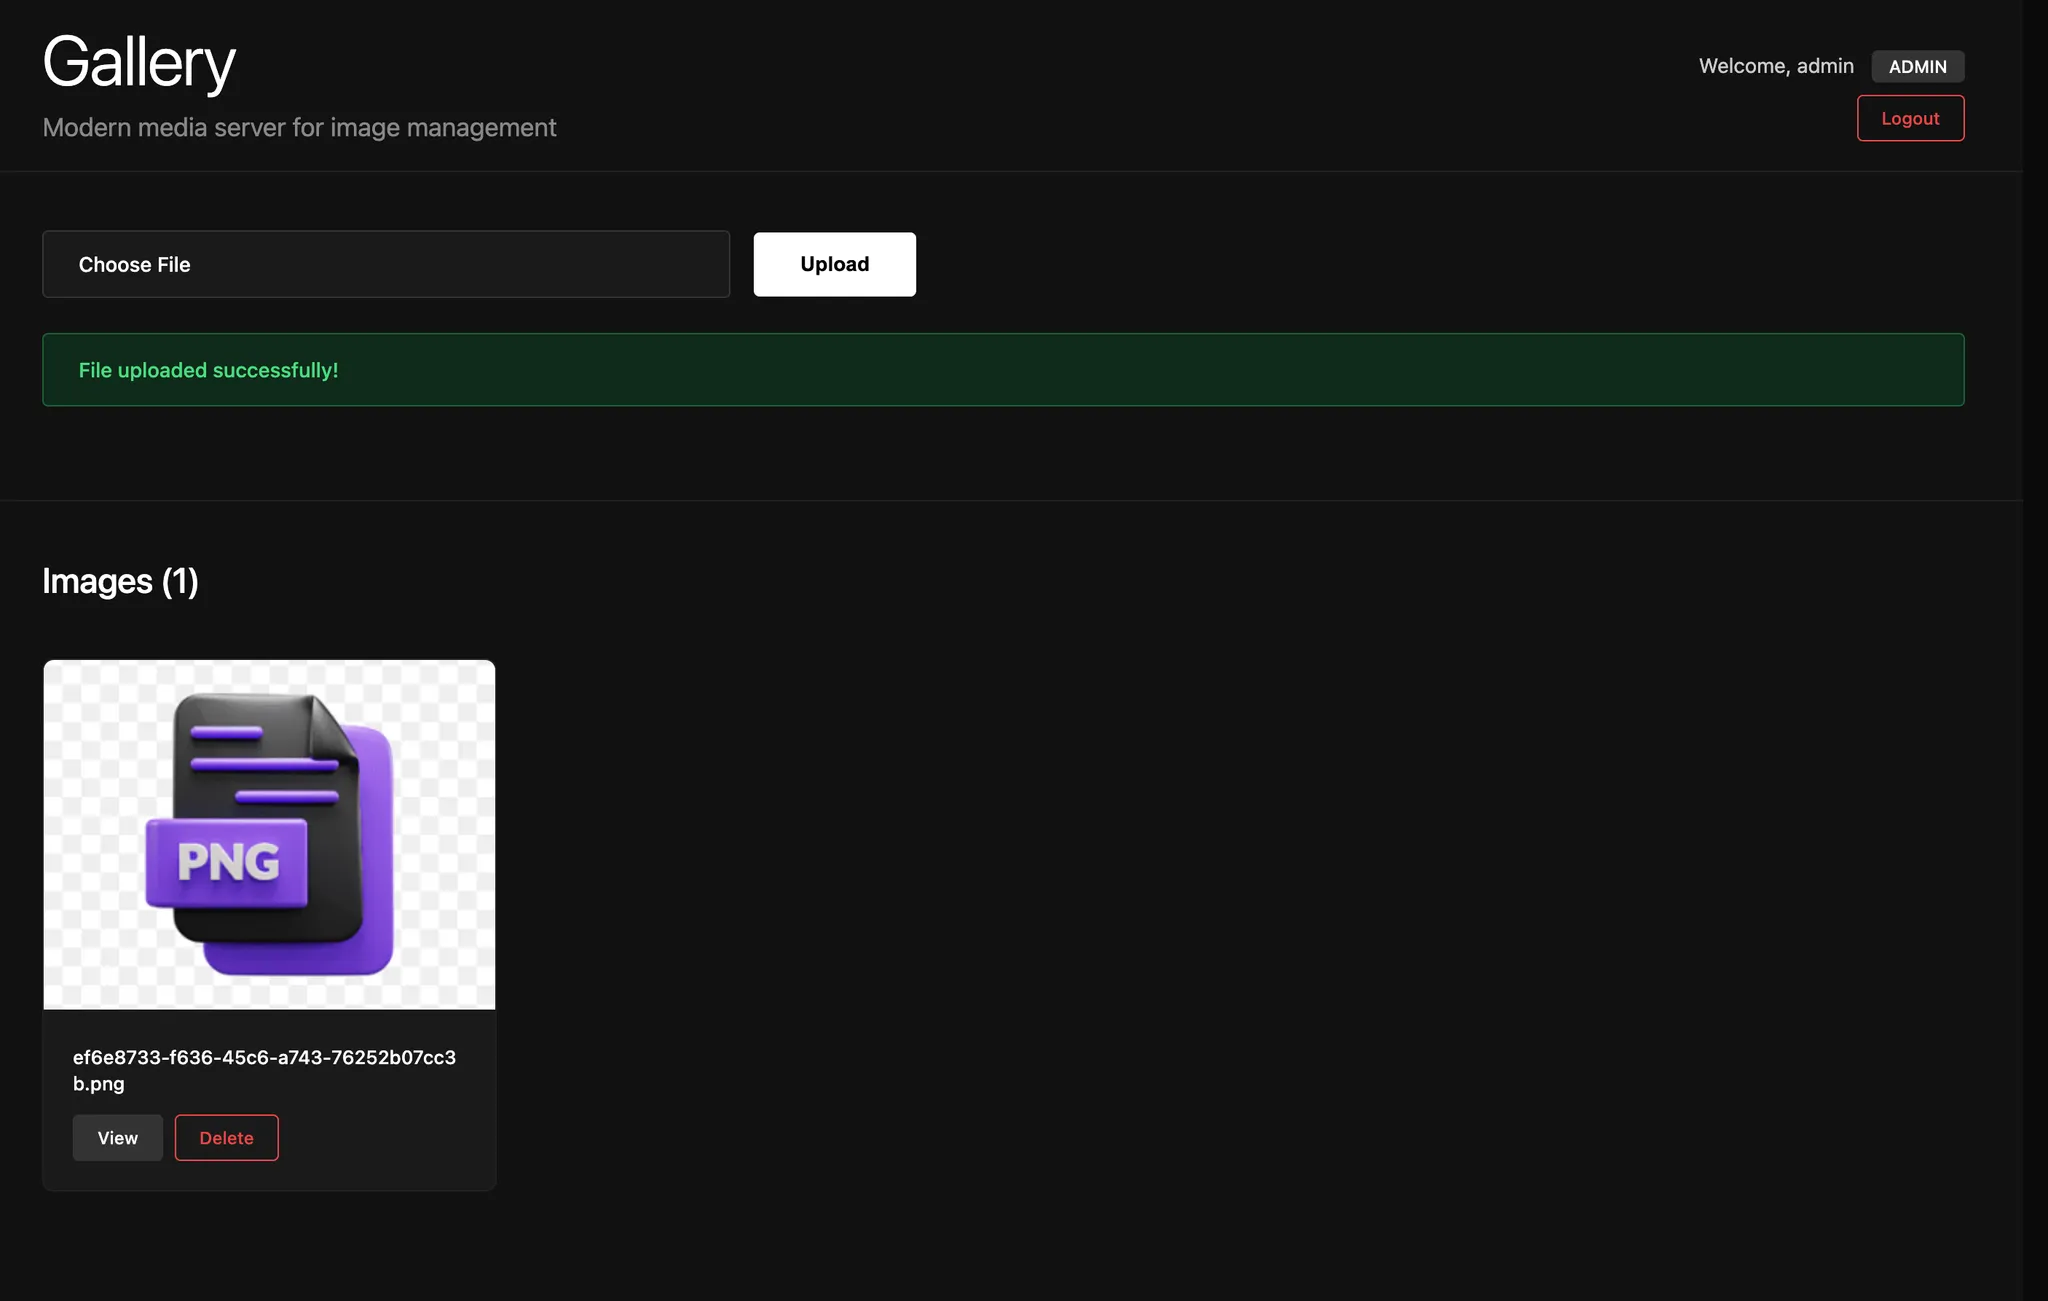Screen dimensions: 2048x1301
Task: Delete the ef6e8733 png image
Action: coord(226,1138)
